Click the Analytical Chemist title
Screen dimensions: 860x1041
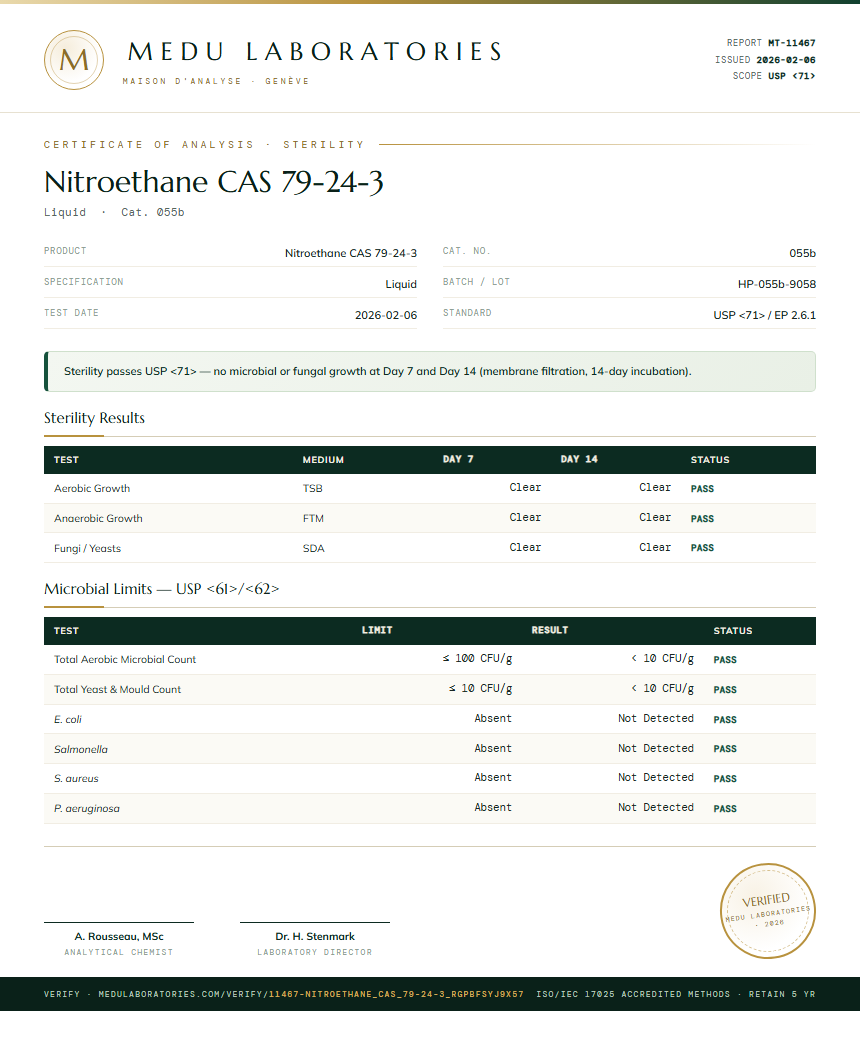pyautogui.click(x=119, y=953)
